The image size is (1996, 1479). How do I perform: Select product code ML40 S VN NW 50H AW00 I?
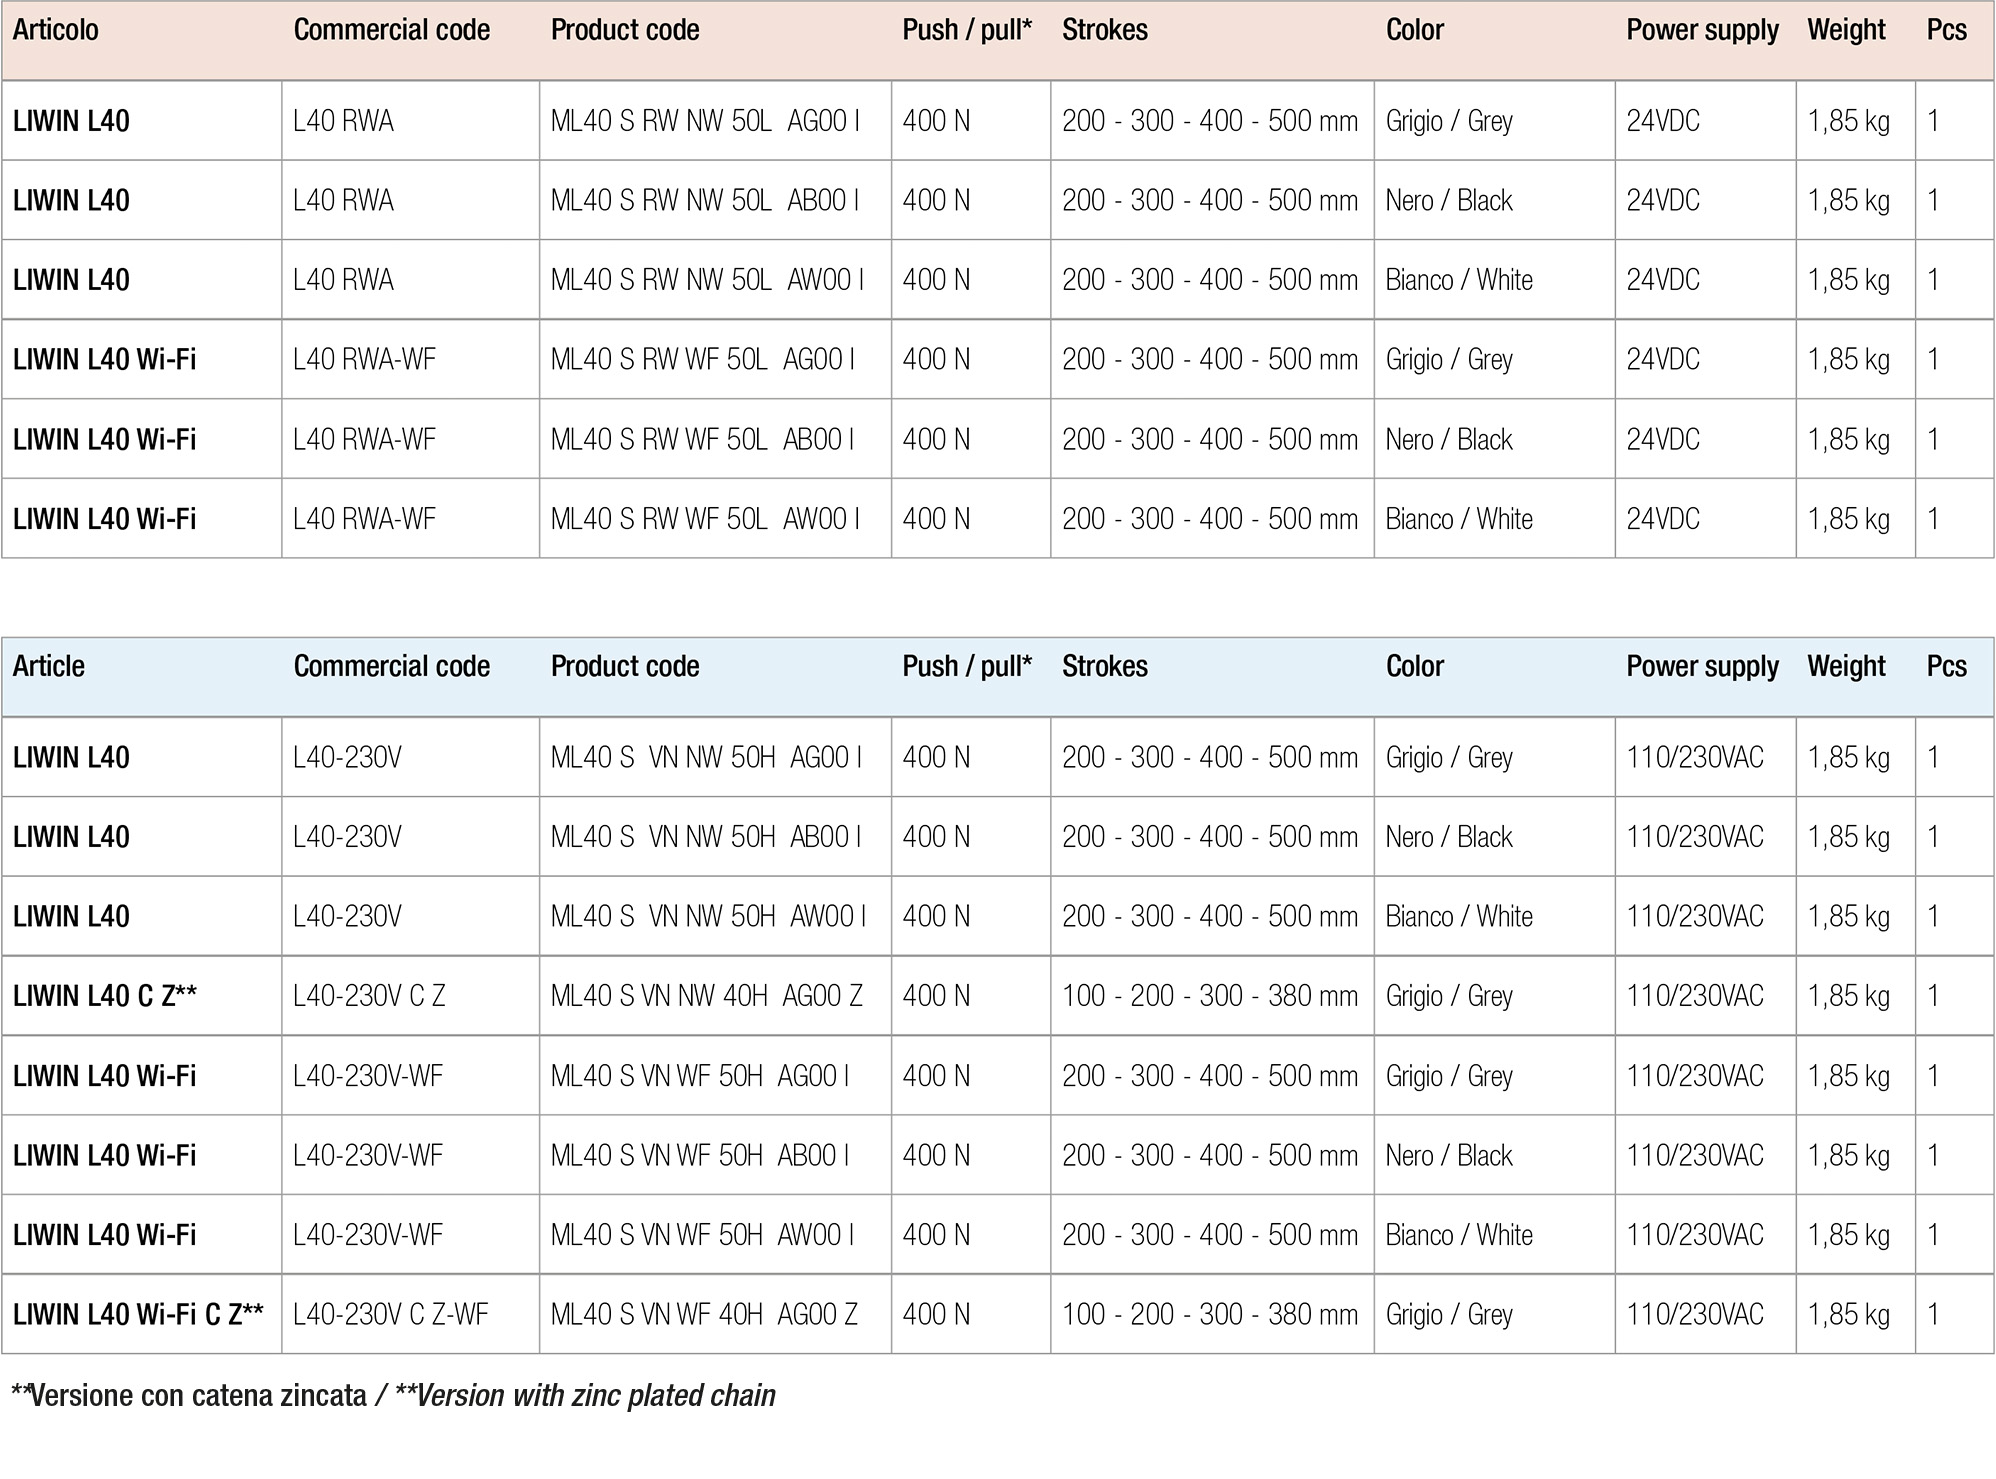[708, 916]
